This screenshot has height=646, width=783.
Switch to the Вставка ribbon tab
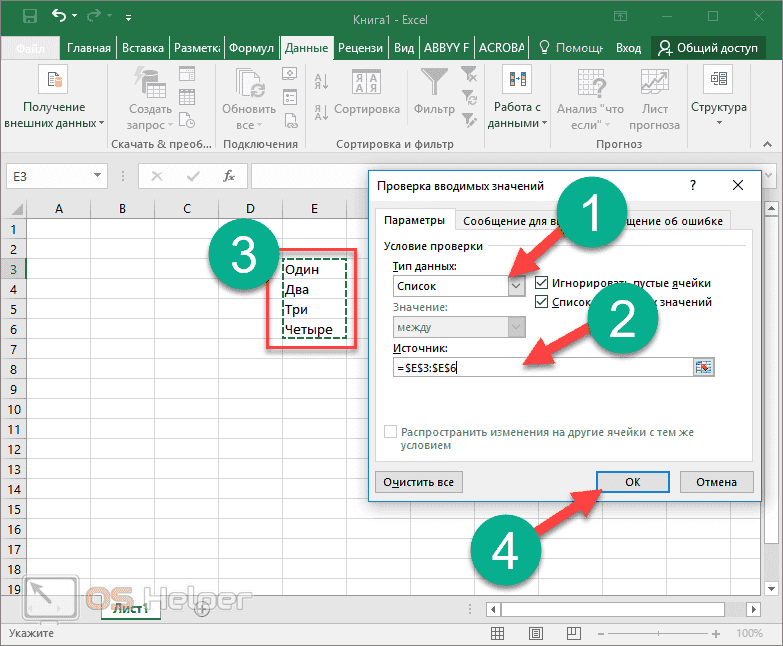[143, 48]
